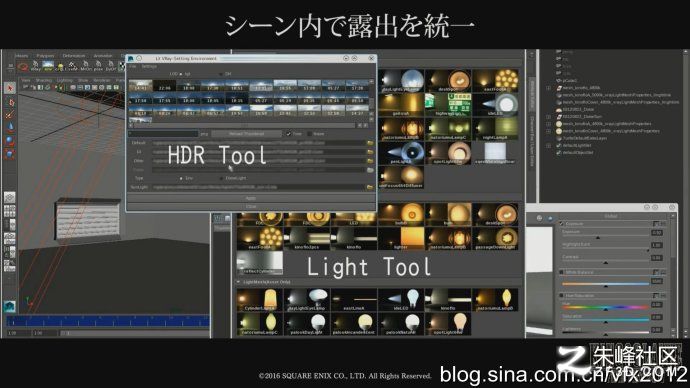Image resolution: width=690 pixels, height=388 pixels.
Task: Click the Reload Thumbnail button
Action: [x=246, y=134]
